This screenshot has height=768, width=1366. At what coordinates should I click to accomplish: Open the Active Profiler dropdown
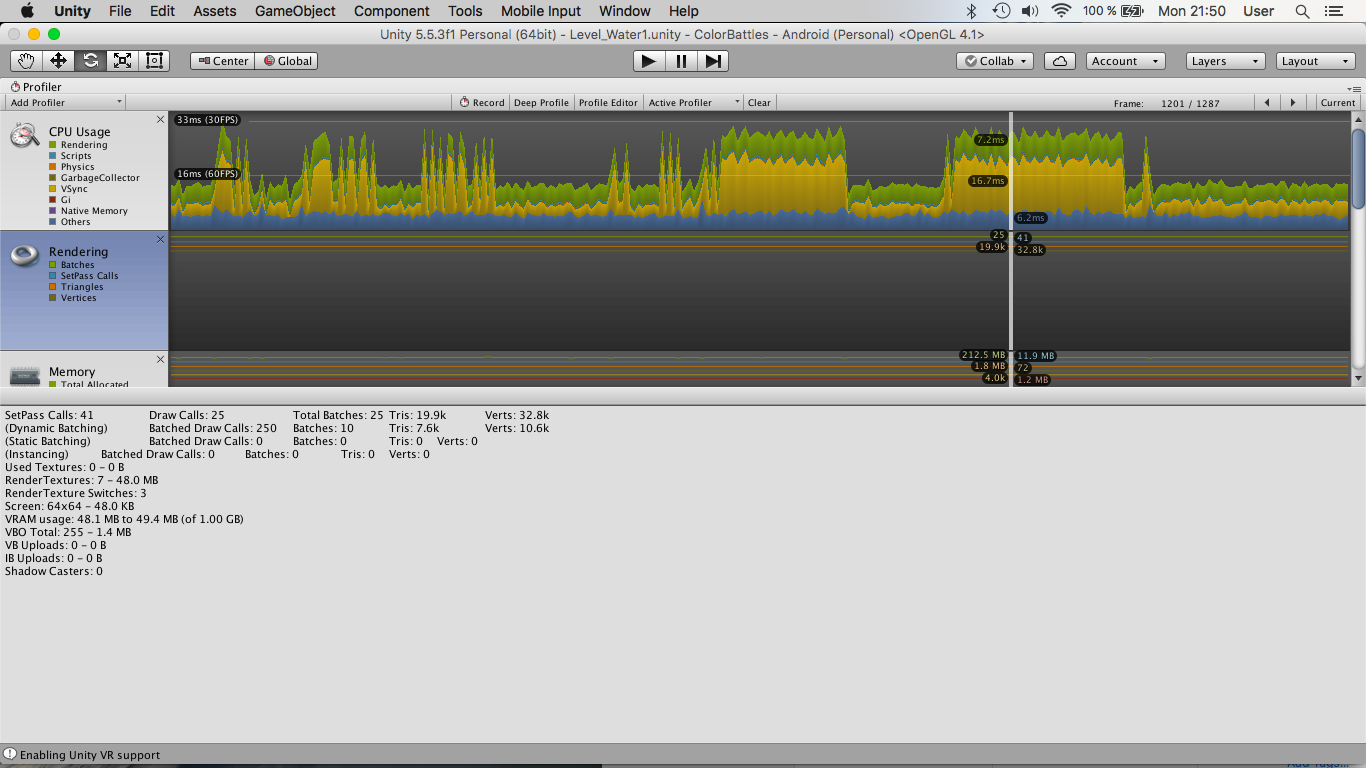(x=694, y=103)
